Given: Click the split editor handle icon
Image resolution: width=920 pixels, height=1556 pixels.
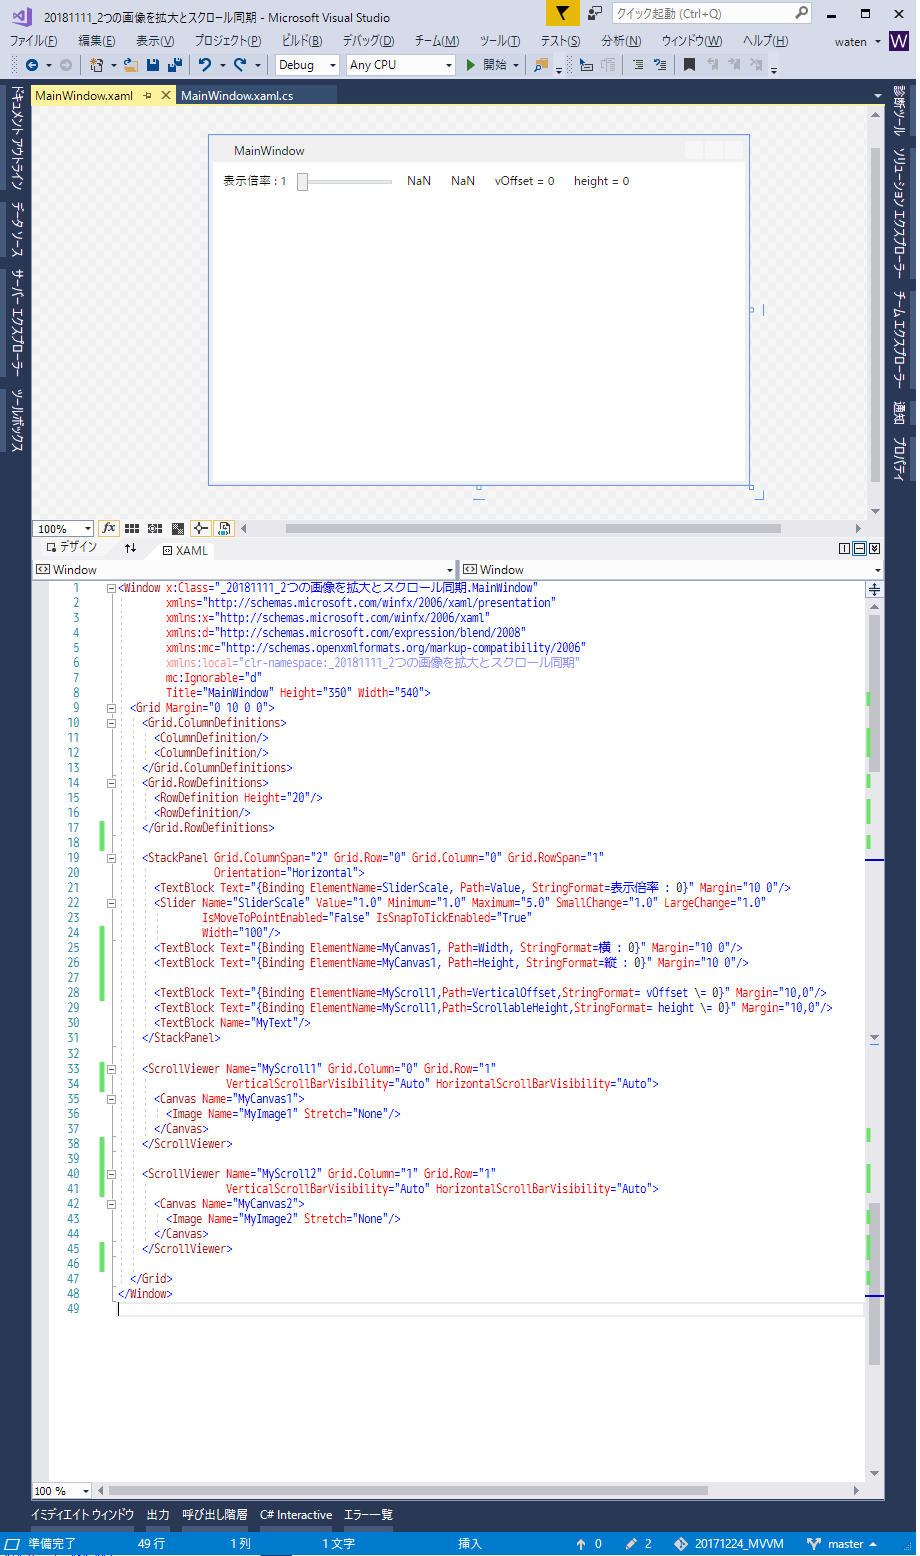Looking at the screenshot, I should point(874,589).
